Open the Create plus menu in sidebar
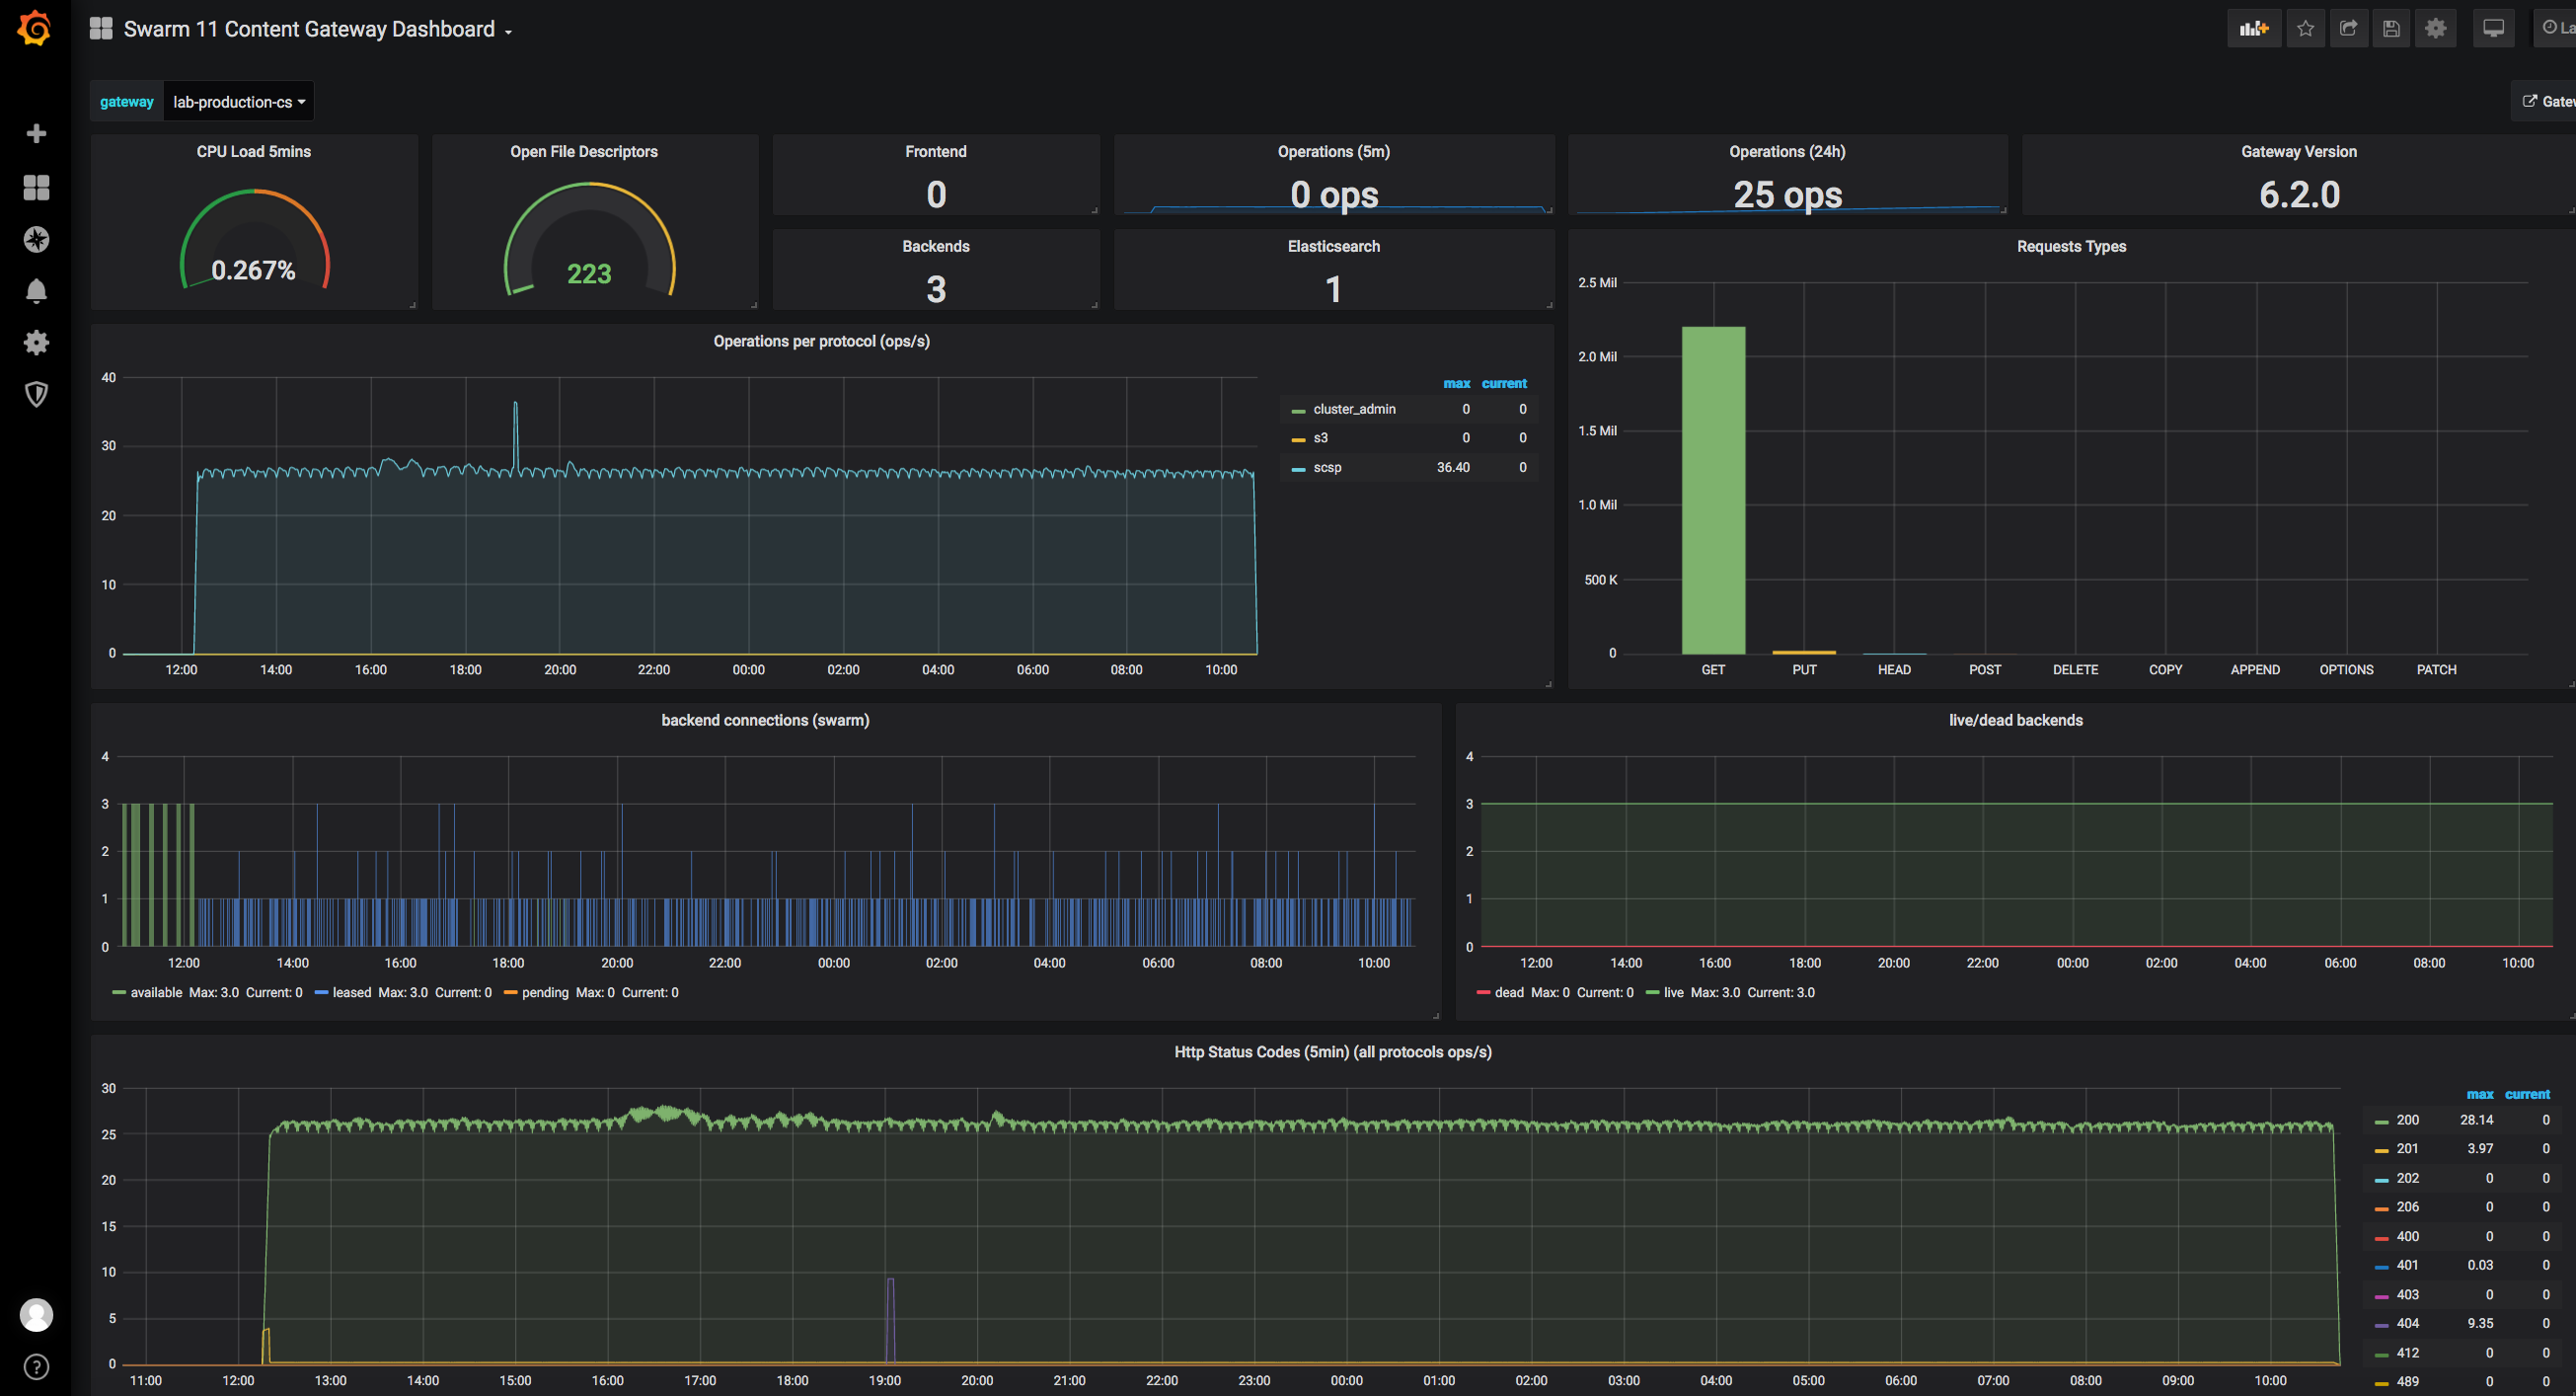Image resolution: width=2576 pixels, height=1396 pixels. (36, 133)
